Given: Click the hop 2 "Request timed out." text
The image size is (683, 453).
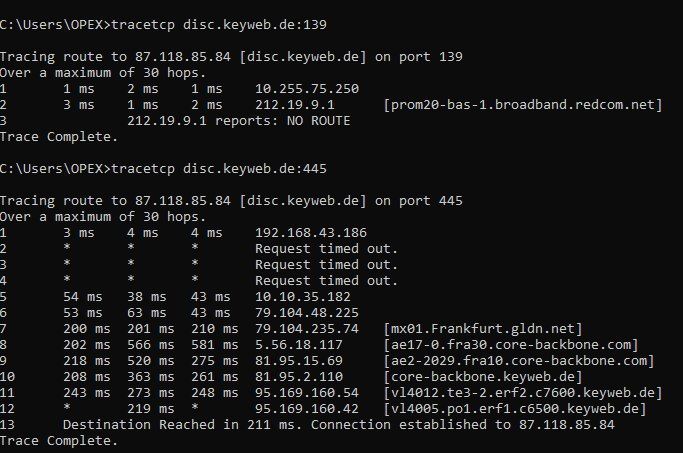Looking at the screenshot, I should coord(326,249).
